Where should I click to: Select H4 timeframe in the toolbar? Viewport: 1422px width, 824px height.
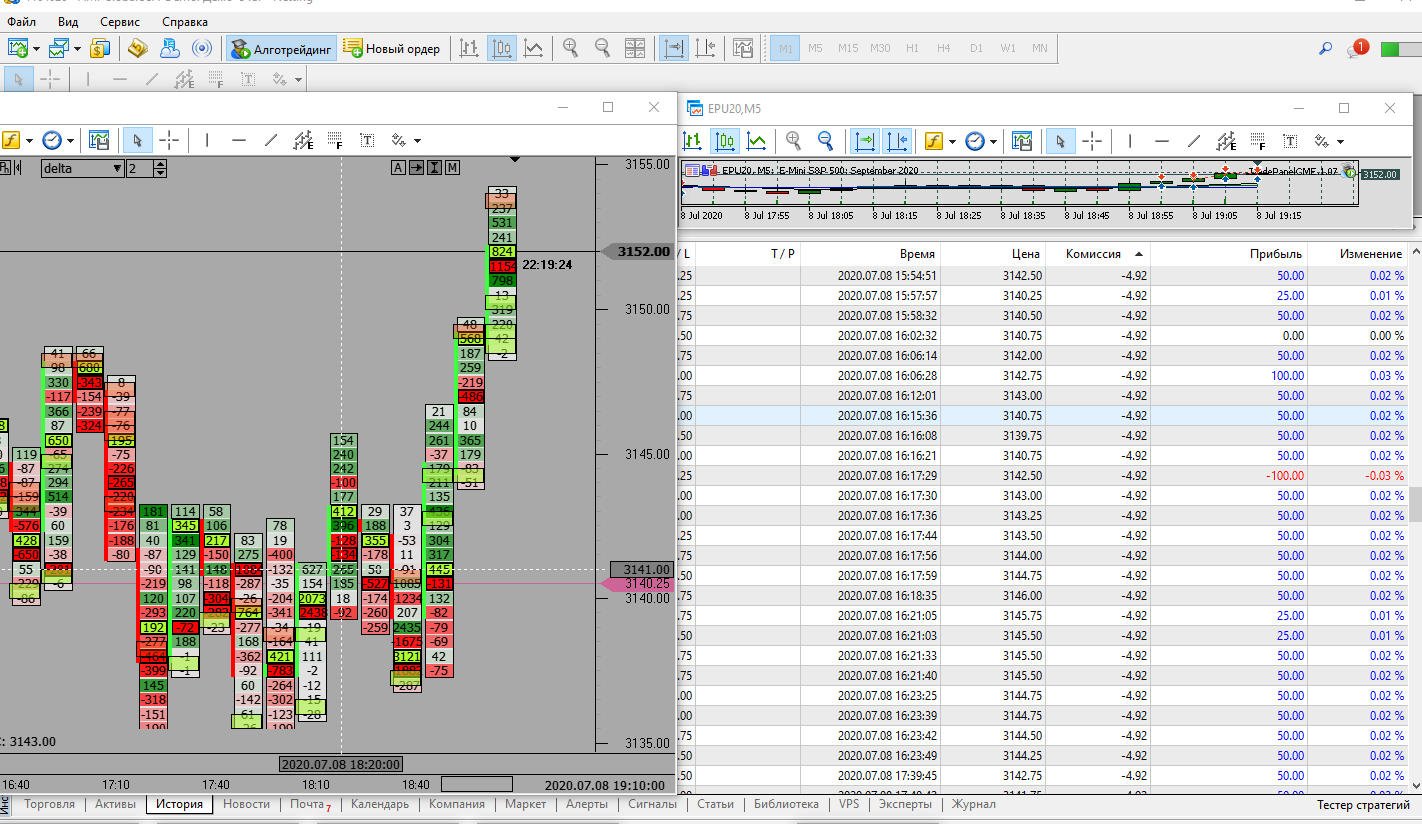point(943,48)
